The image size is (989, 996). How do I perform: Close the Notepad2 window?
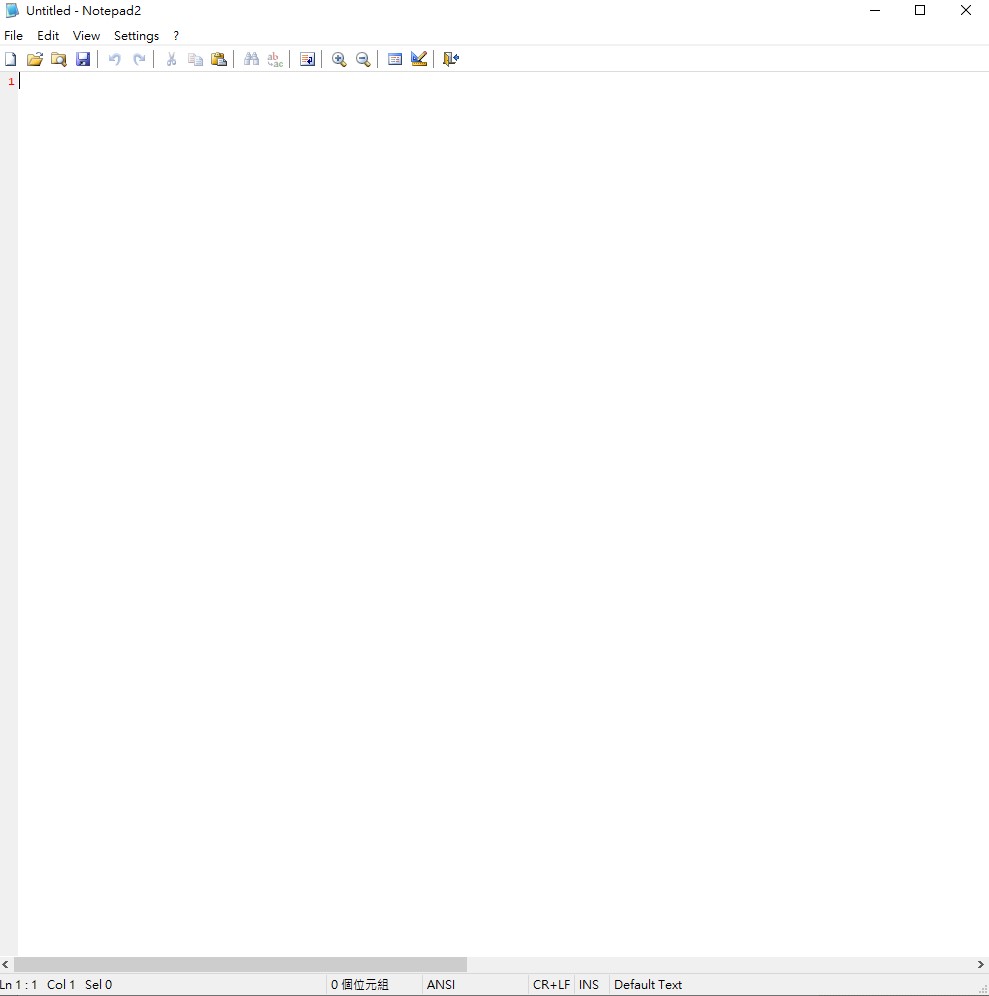coord(965,10)
